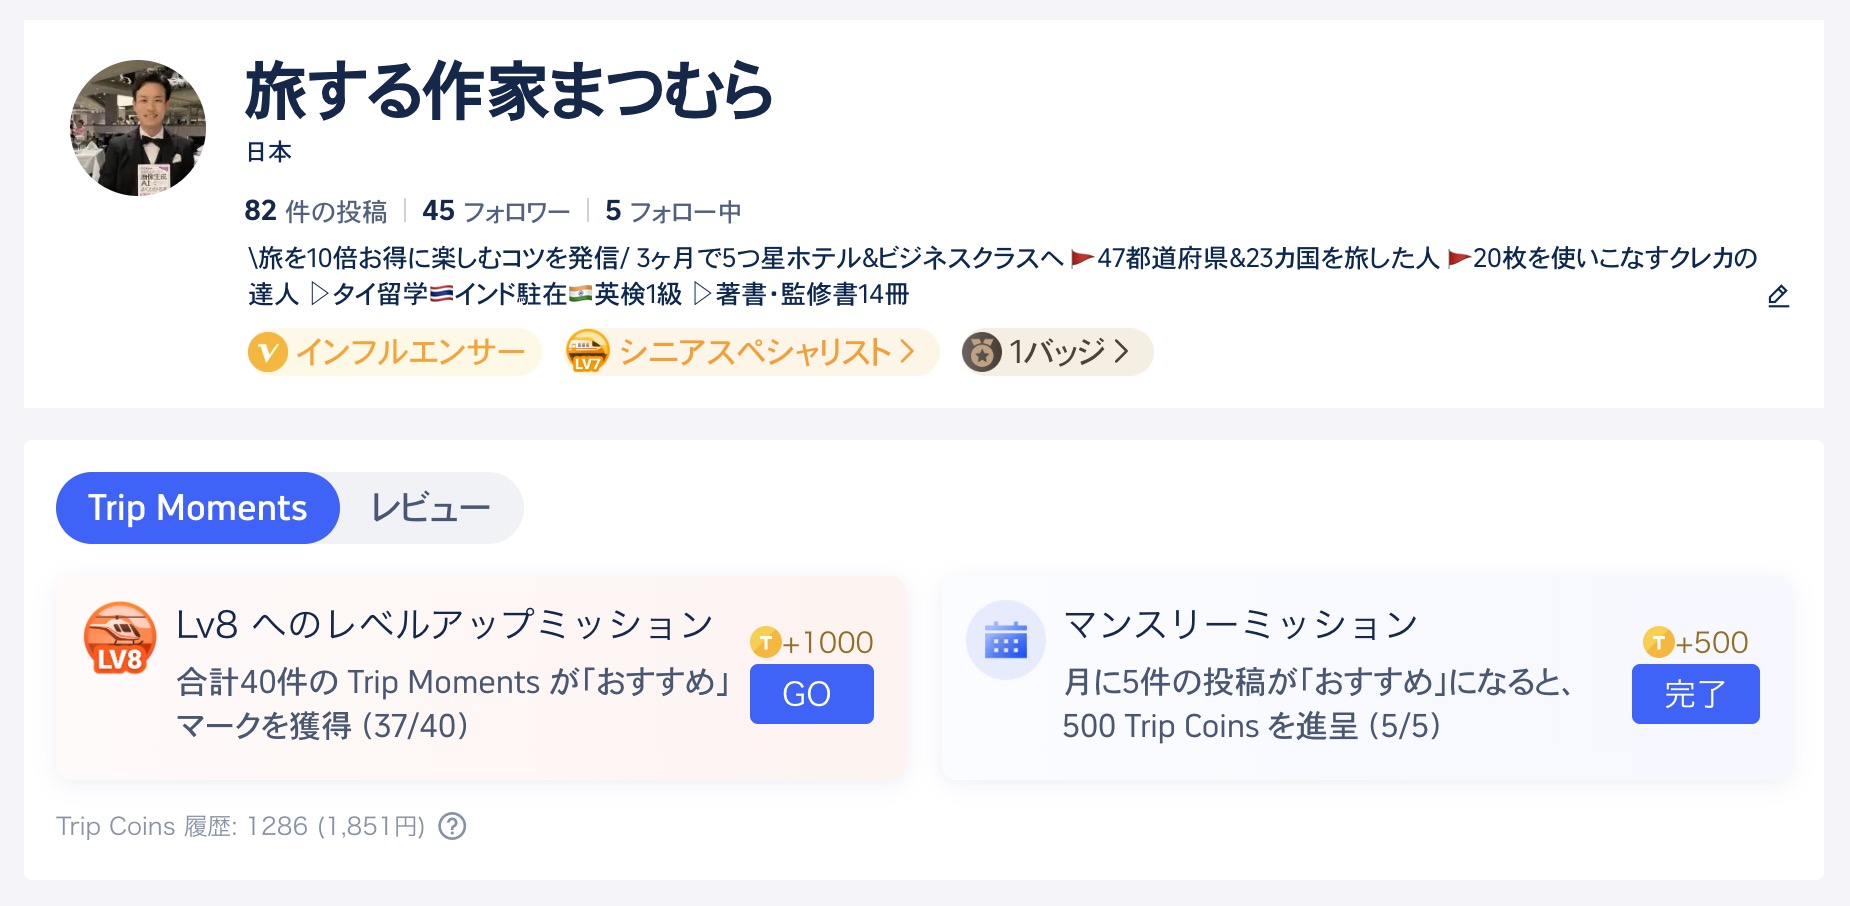The image size is (1850, 906).
Task: Click the GO button for Lv8 mission
Action: 812,694
